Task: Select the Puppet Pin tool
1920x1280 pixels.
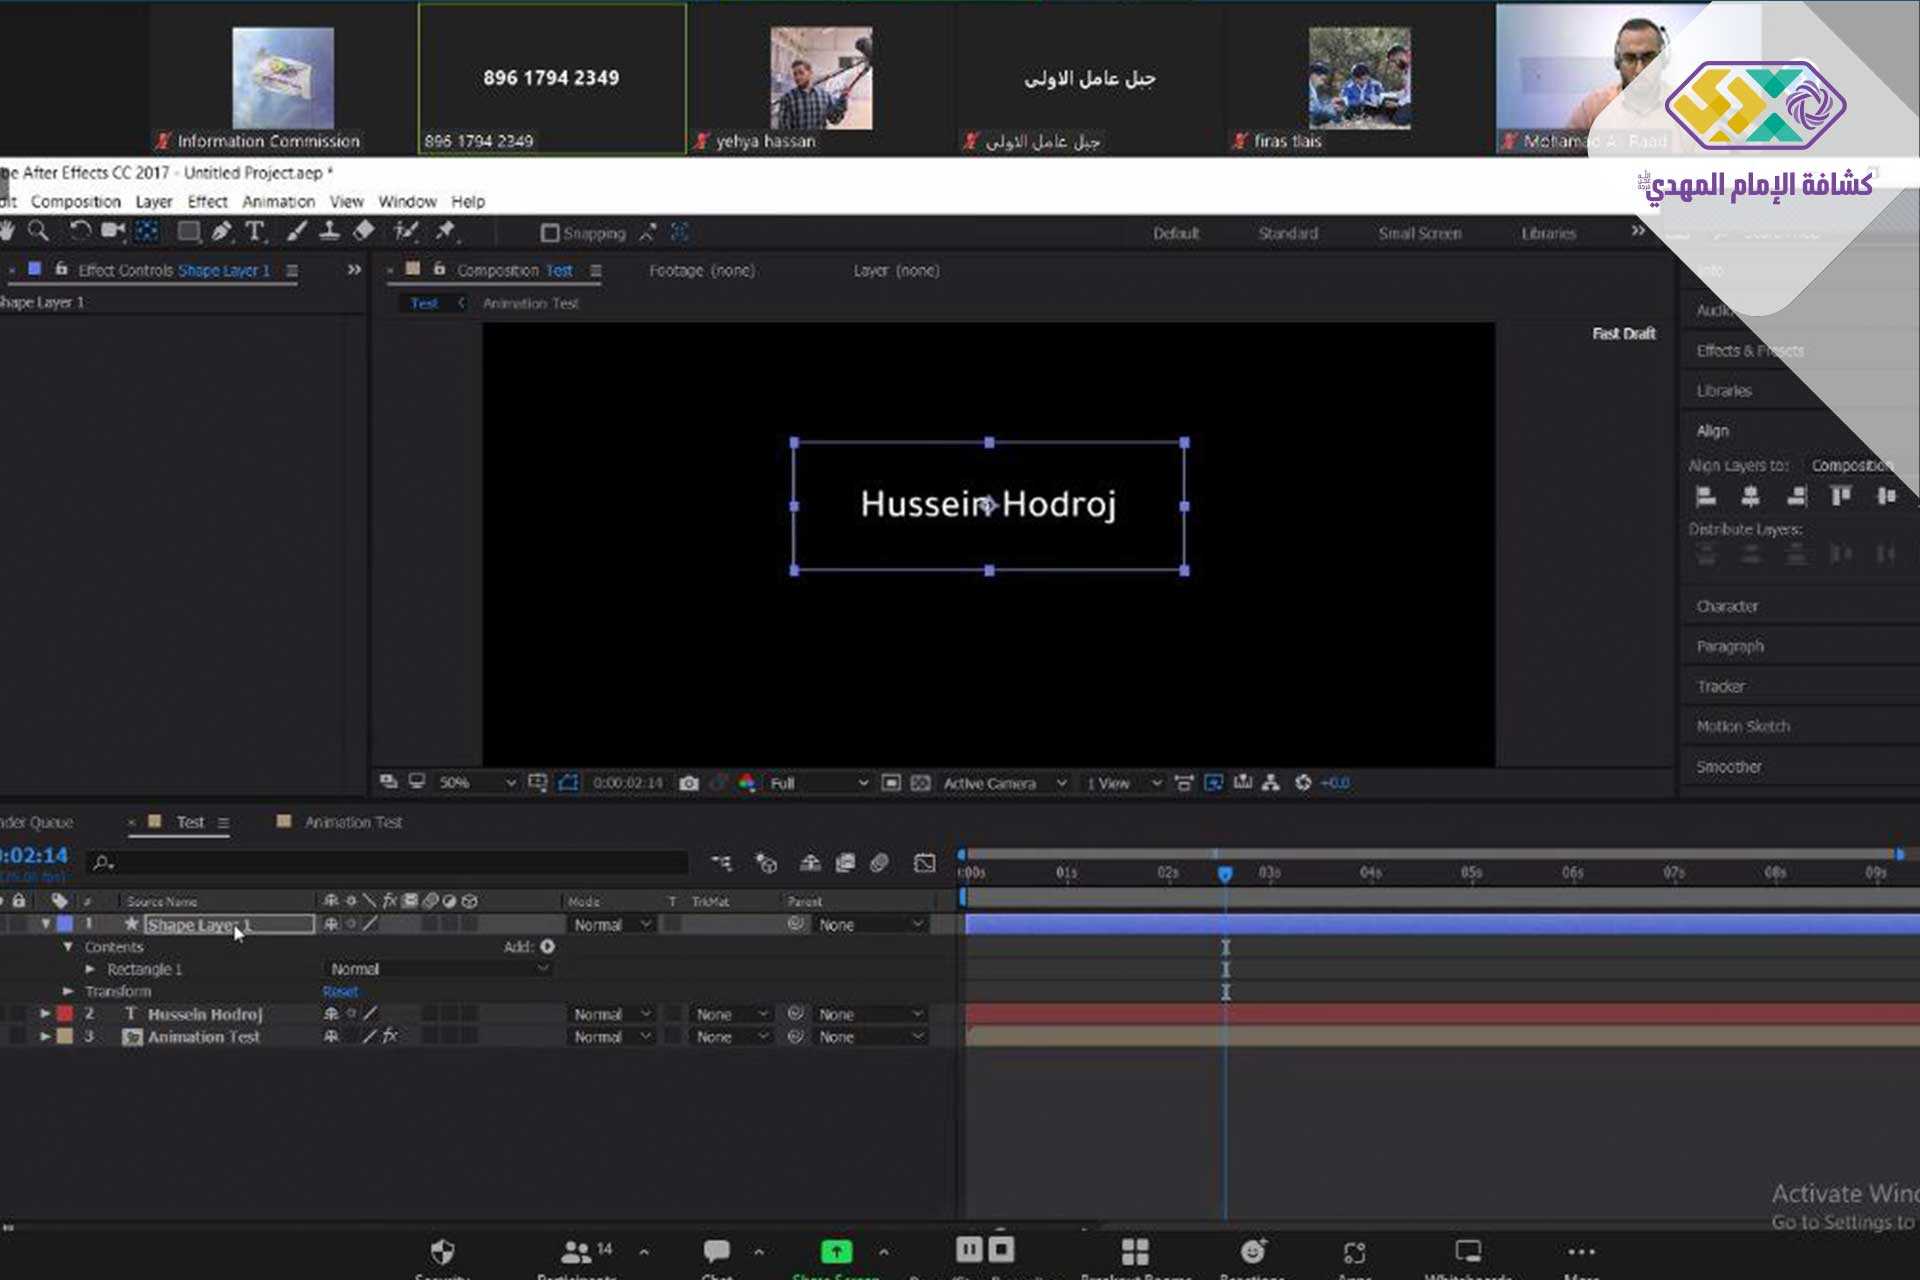Action: (445, 232)
